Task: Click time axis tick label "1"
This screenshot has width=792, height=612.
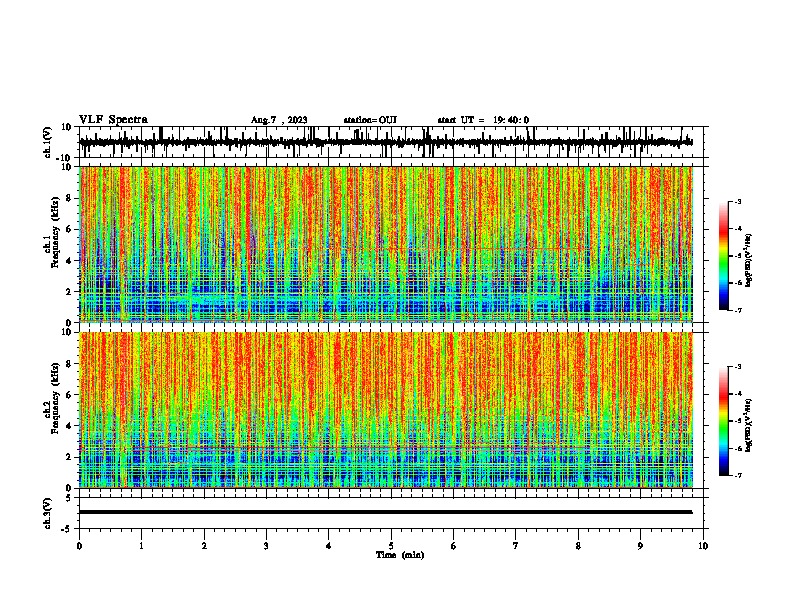Action: coord(141,546)
